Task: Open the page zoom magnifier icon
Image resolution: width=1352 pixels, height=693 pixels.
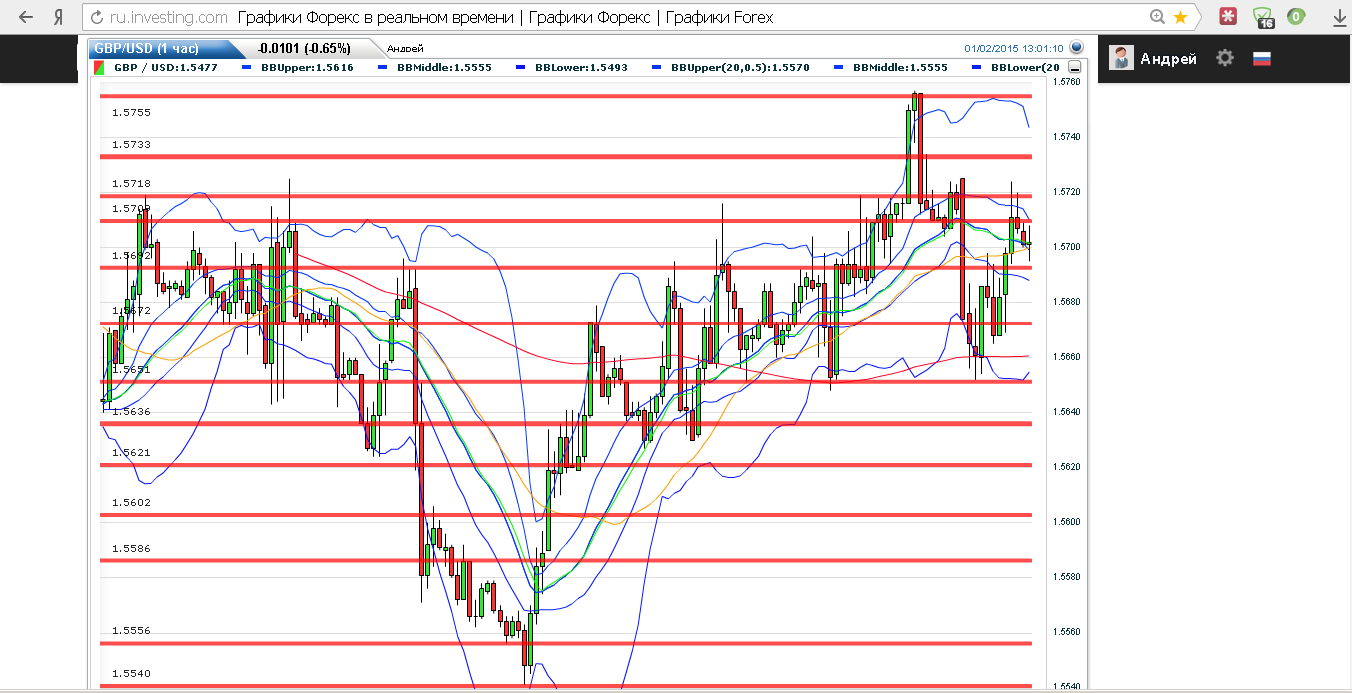Action: coord(1158,17)
